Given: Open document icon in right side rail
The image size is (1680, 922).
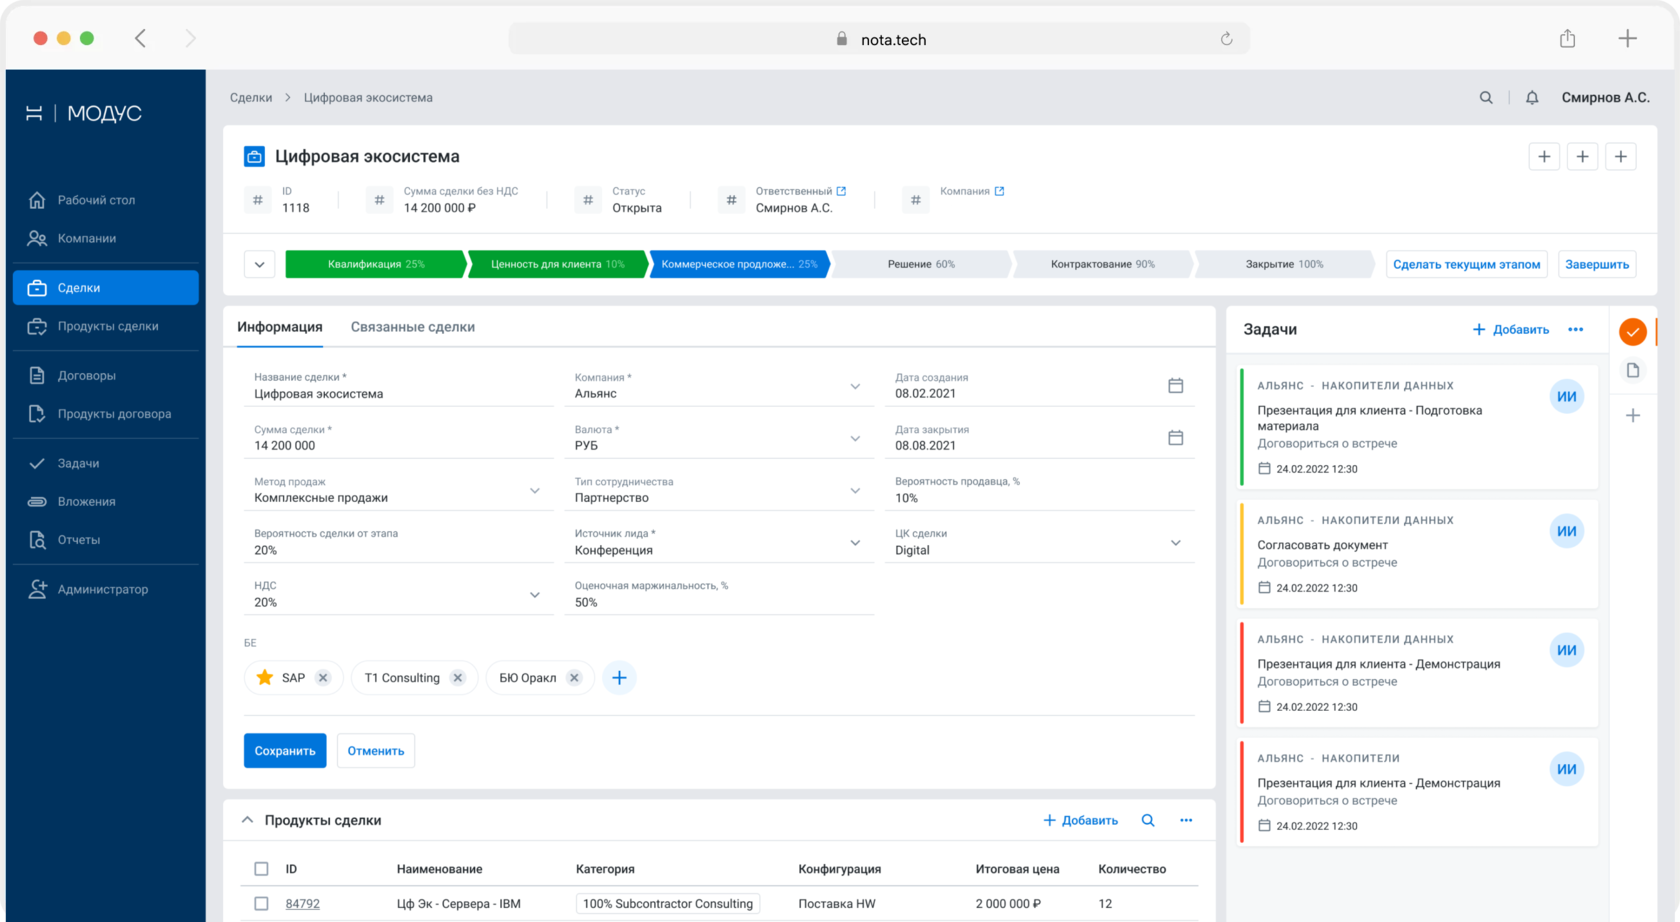Looking at the screenshot, I should coord(1633,371).
